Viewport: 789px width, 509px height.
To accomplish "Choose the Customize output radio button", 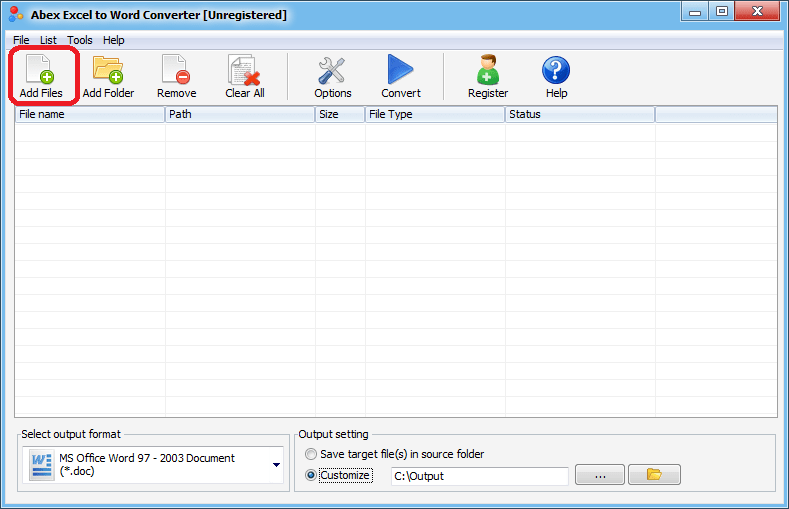I will pyautogui.click(x=311, y=475).
